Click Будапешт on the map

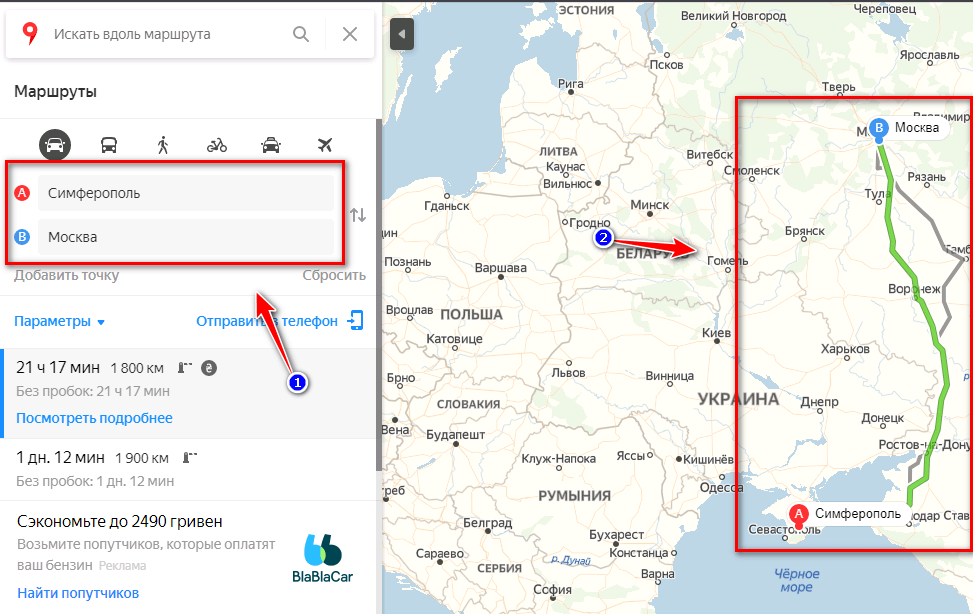point(455,435)
